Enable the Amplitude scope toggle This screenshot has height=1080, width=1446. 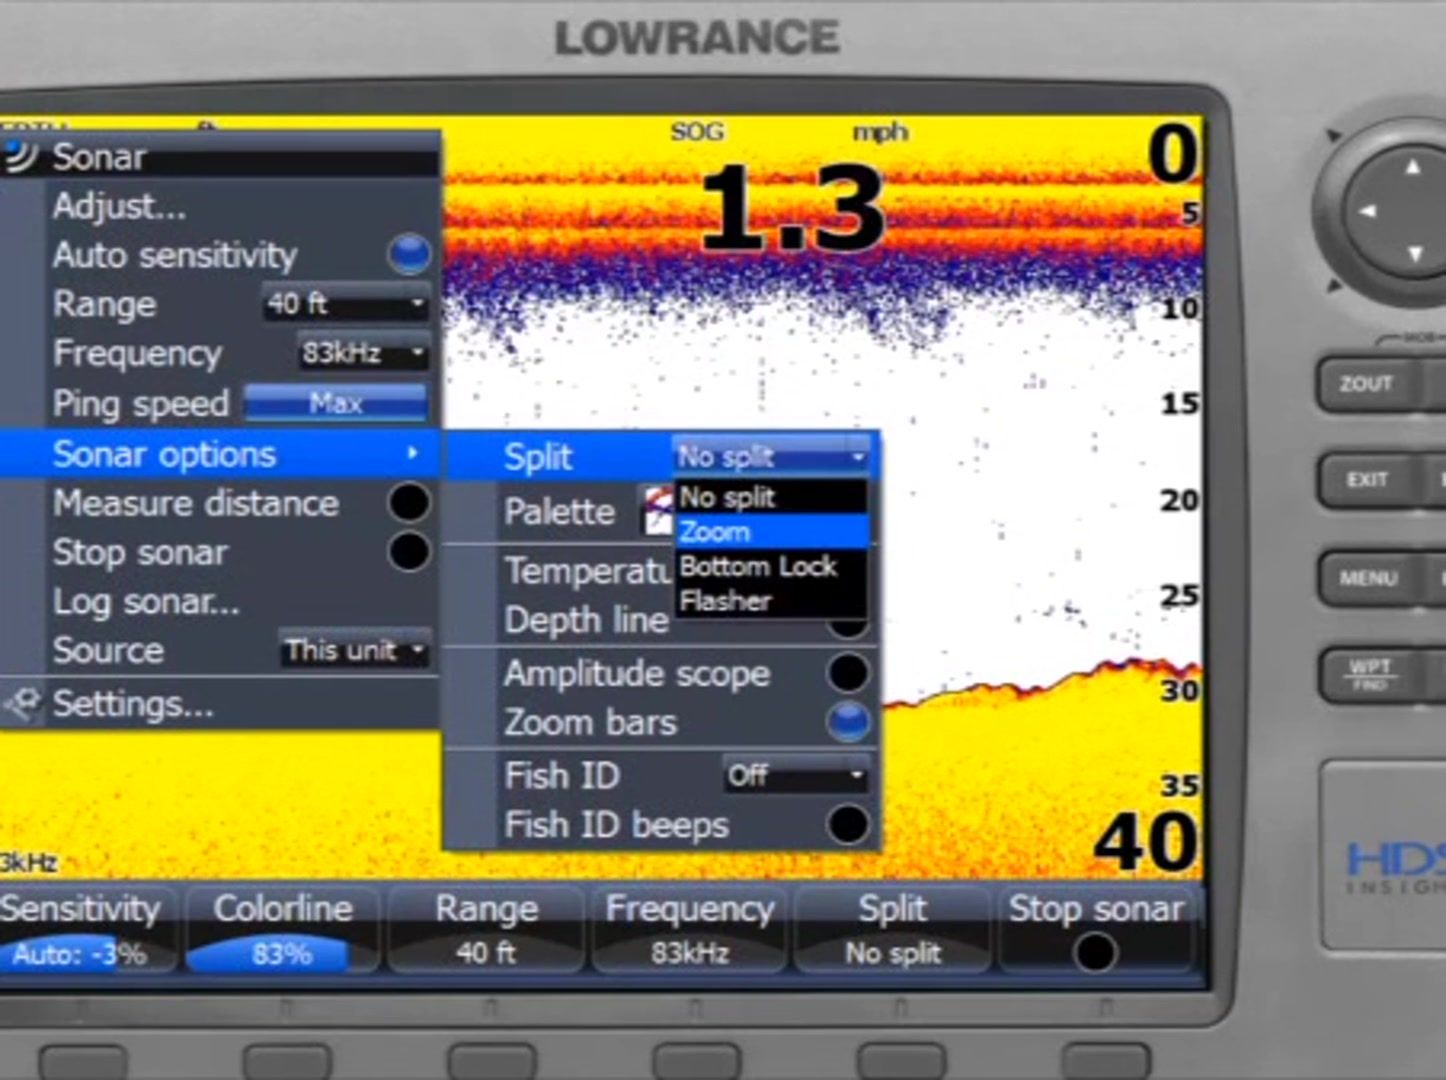(x=848, y=673)
